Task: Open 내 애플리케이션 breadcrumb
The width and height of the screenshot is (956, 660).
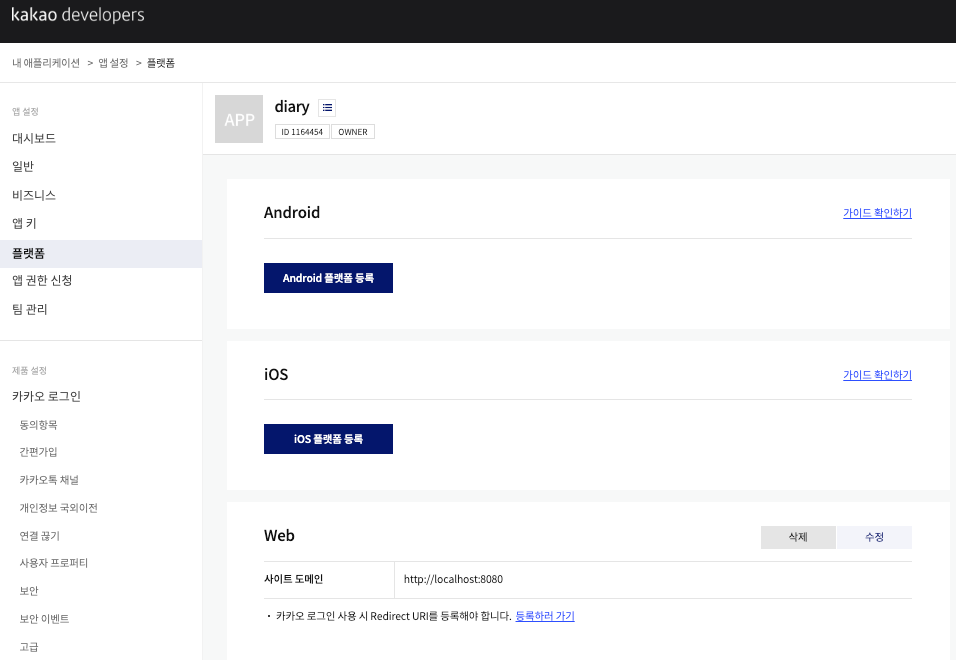Action: click(46, 63)
